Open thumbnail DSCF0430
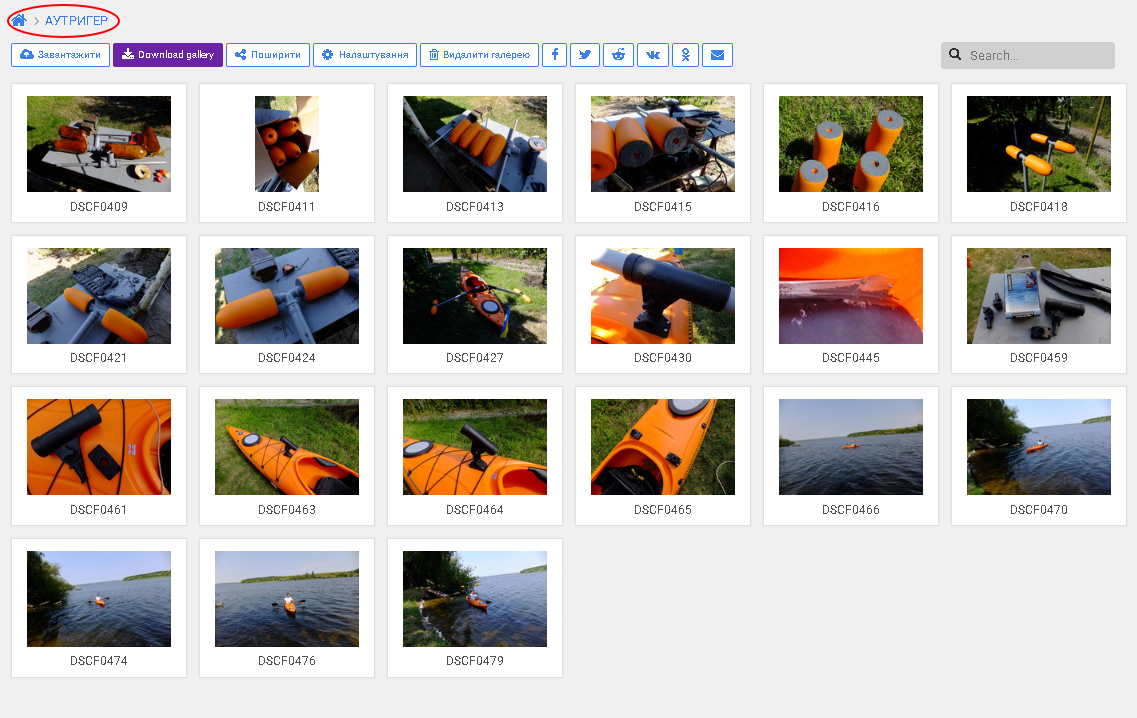The image size is (1137, 718). (663, 296)
